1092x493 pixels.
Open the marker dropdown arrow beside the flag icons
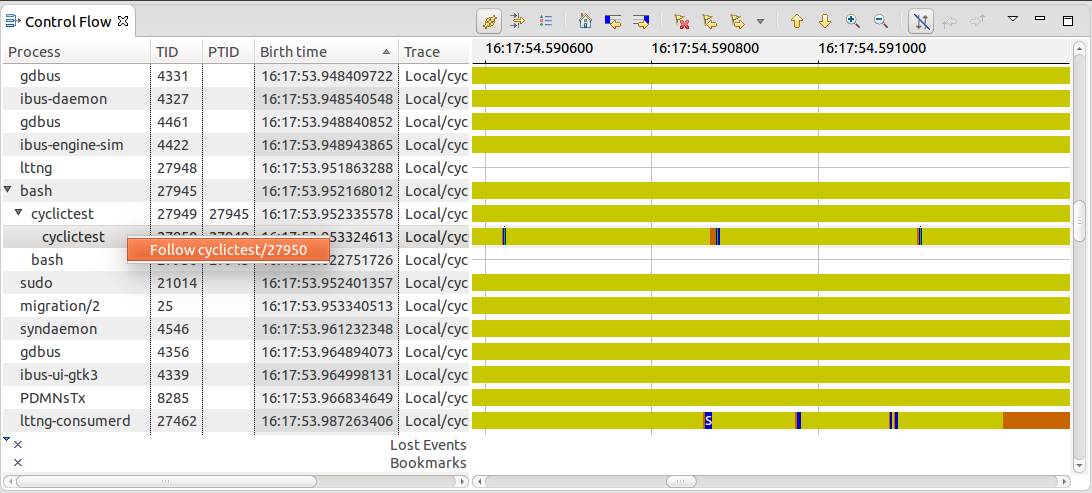[x=760, y=21]
